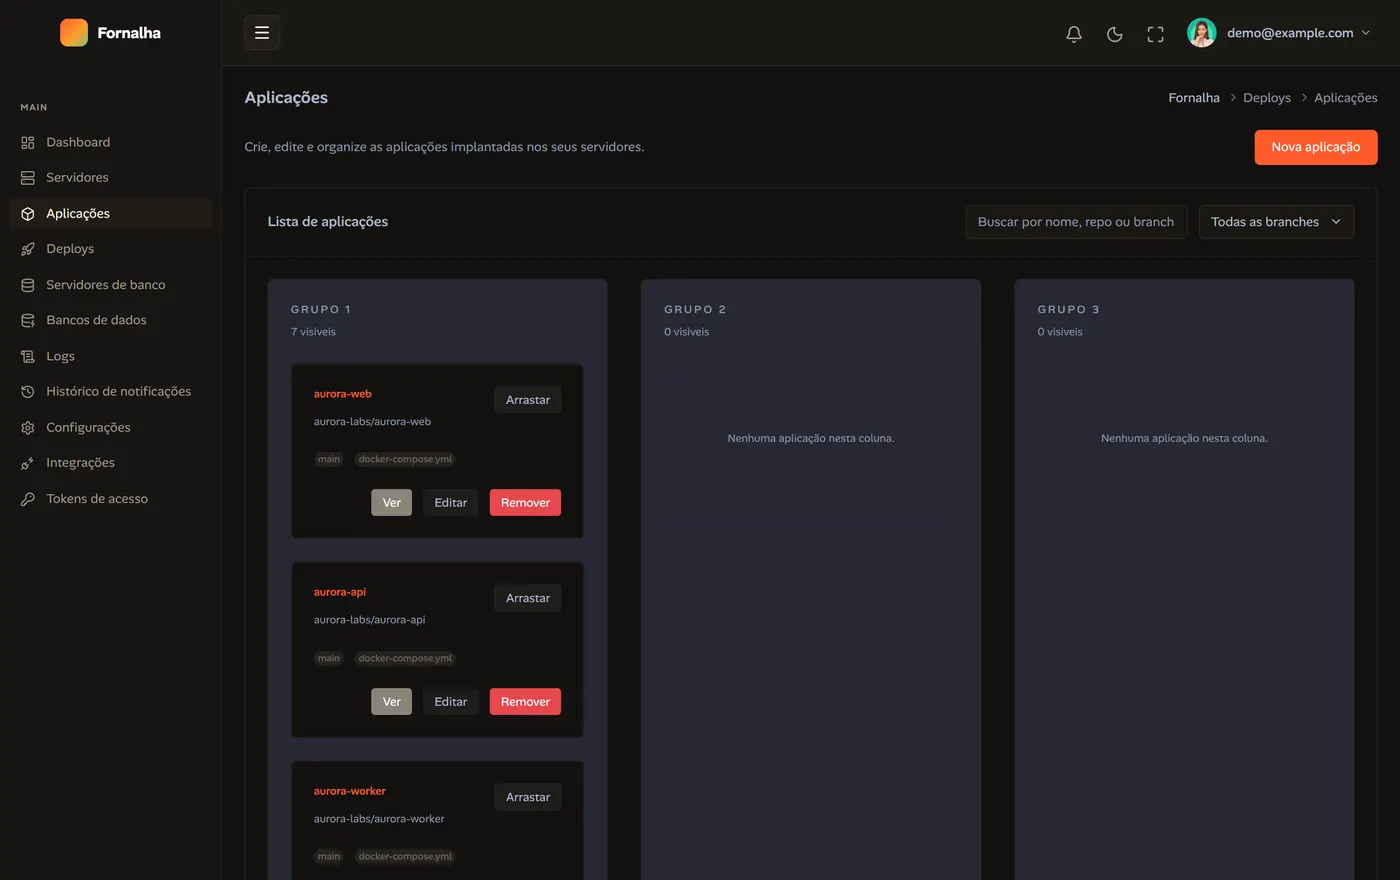The width and height of the screenshot is (1400, 880).
Task: Click Remover on the aurora-api card
Action: click(x=525, y=702)
